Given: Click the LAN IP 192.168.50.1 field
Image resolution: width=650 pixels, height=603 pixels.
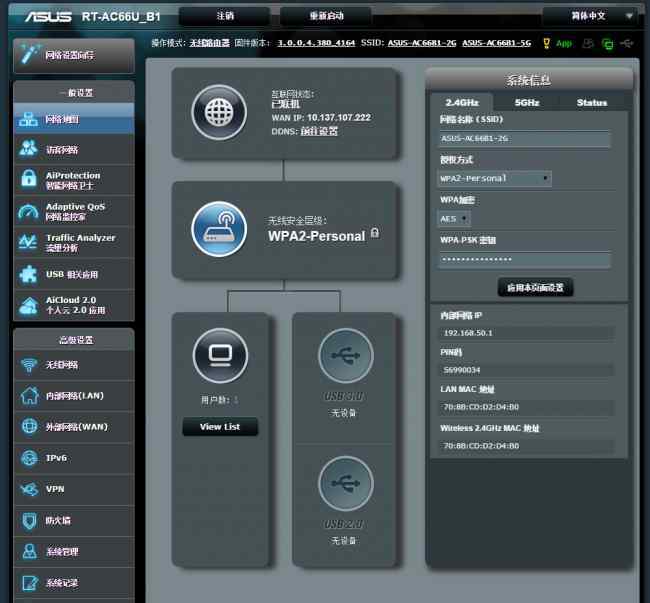Looking at the screenshot, I should pyautogui.click(x=526, y=333).
